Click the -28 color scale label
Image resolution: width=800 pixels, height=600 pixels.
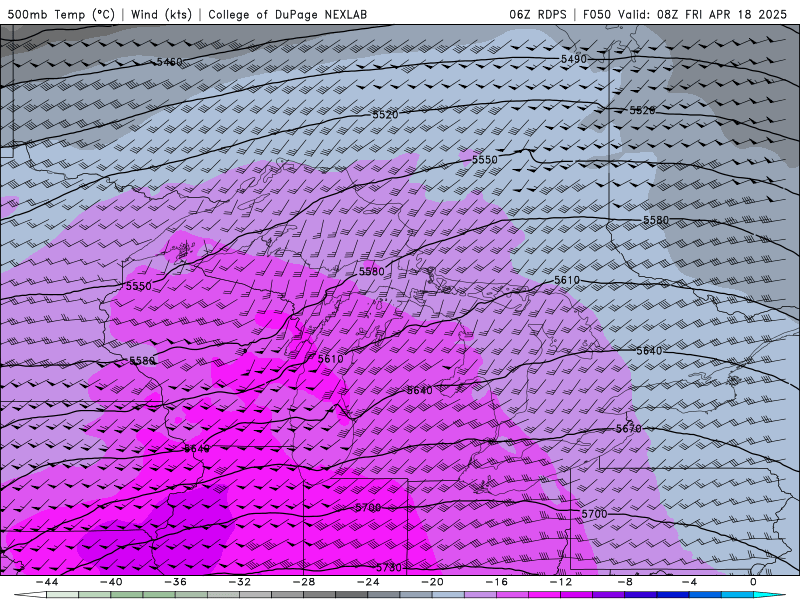click(304, 582)
